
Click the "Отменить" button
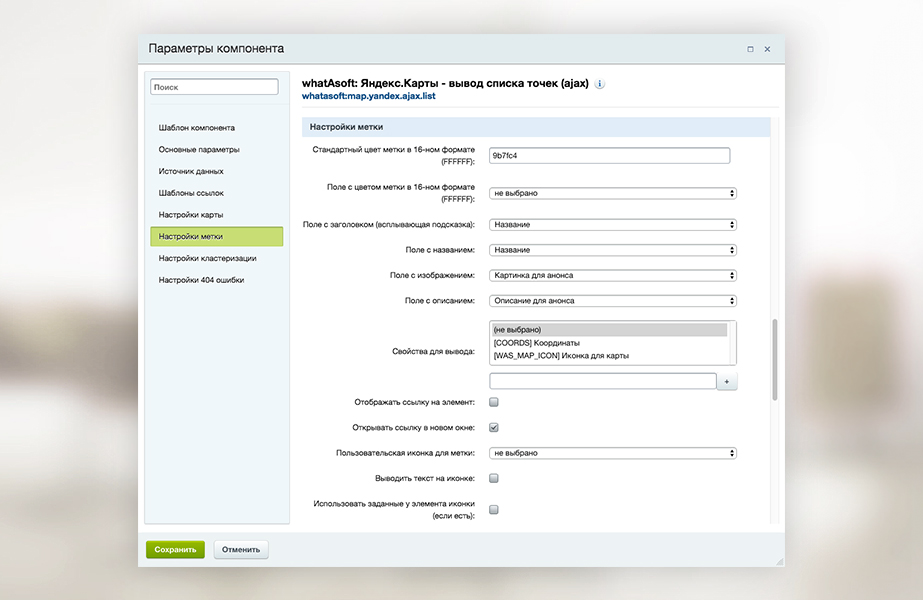click(x=241, y=549)
